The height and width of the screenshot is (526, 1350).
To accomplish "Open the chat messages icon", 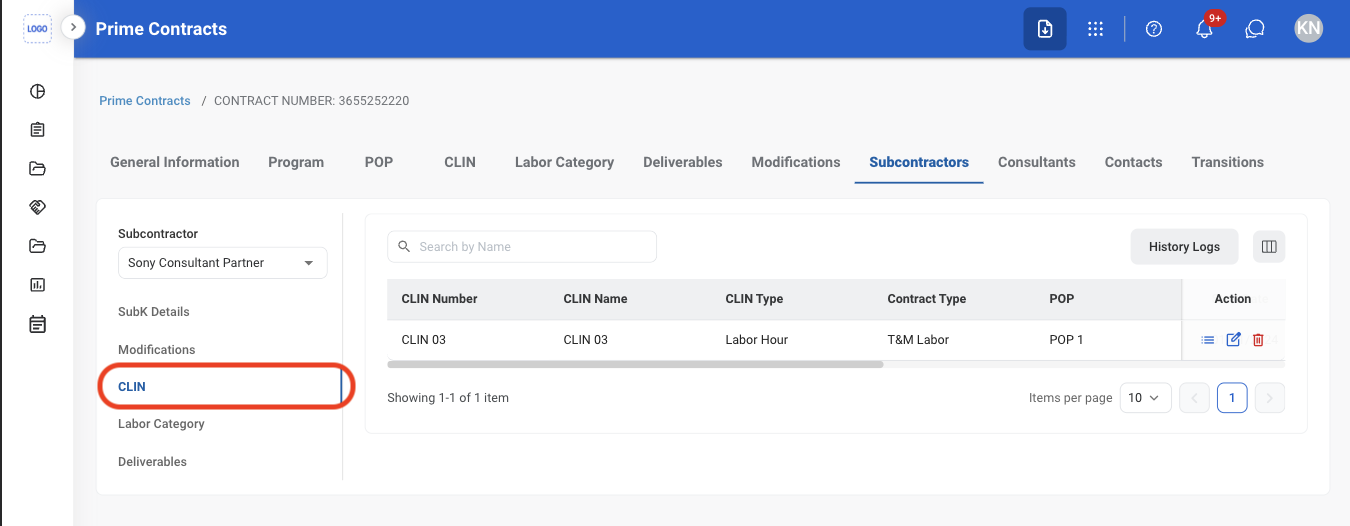I will click(1255, 29).
